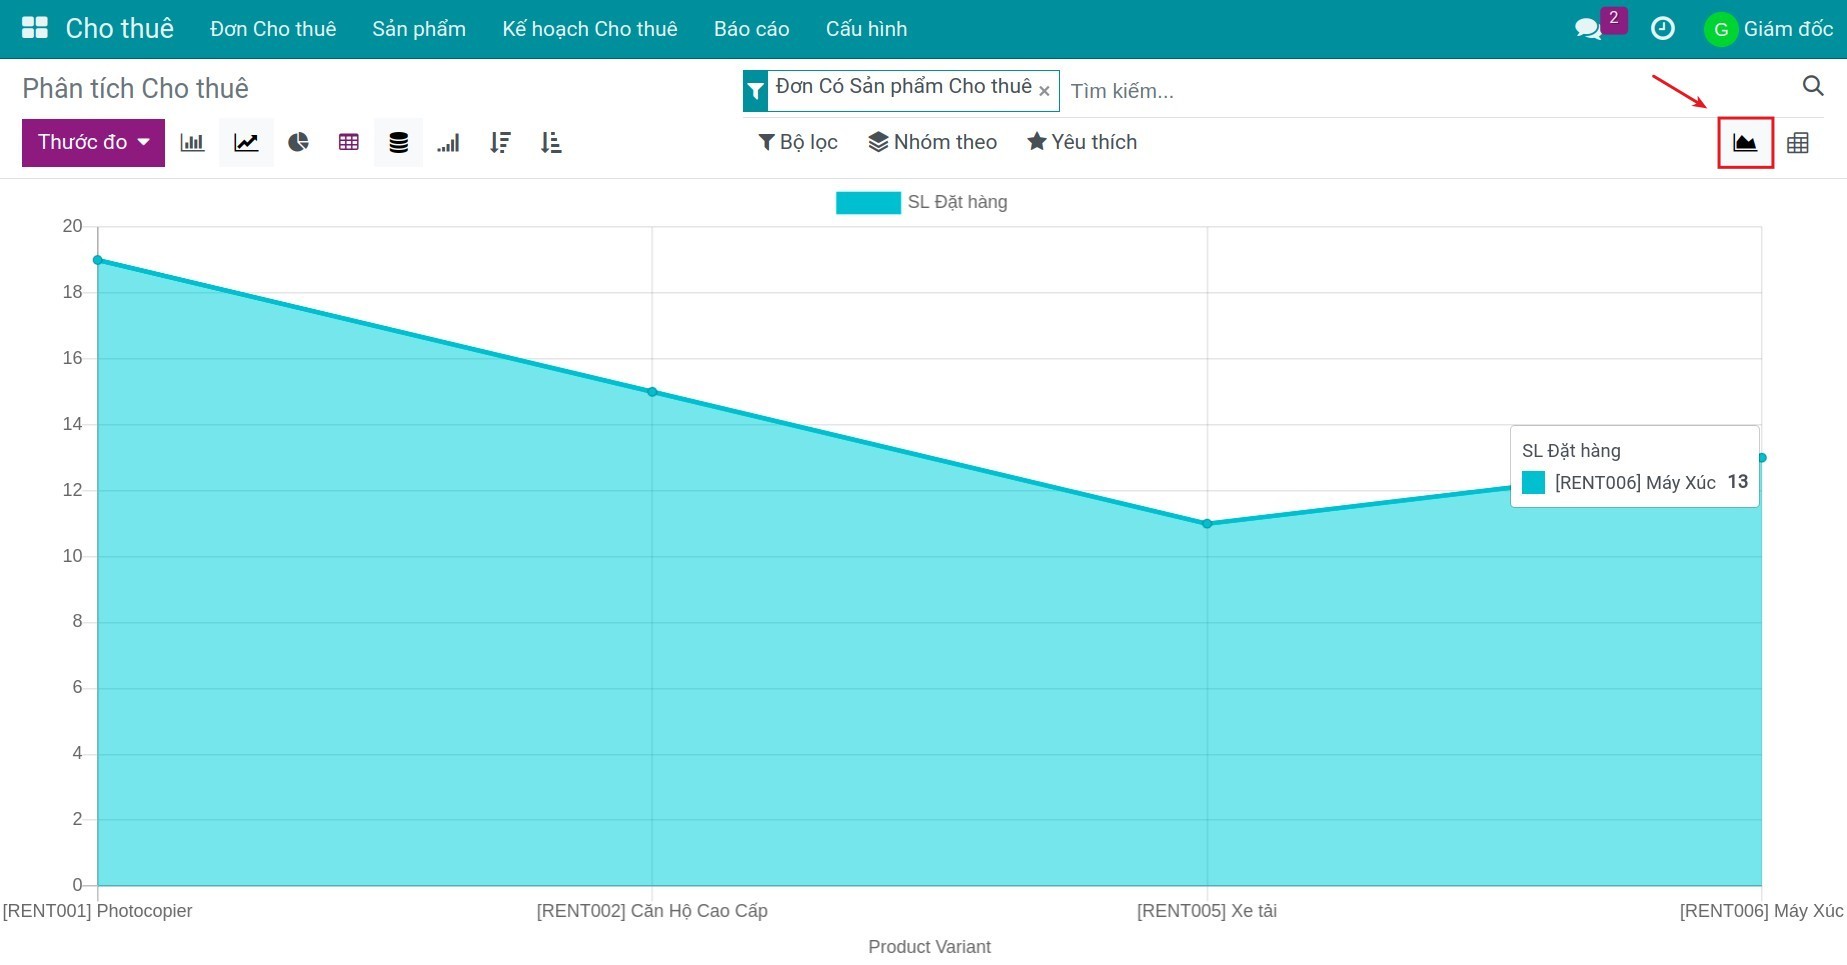Switch to bar chart mode
This screenshot has width=1847, height=965.
[192, 142]
